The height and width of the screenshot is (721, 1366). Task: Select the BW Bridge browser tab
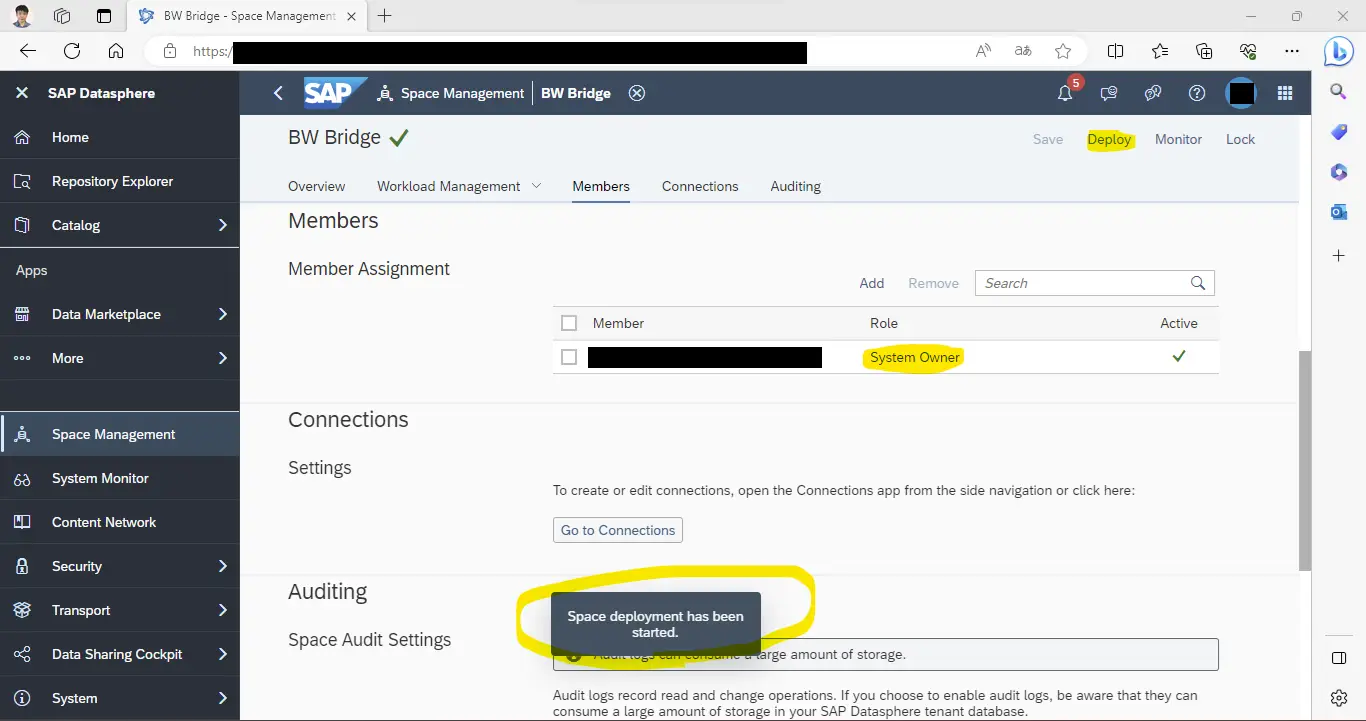tap(247, 16)
